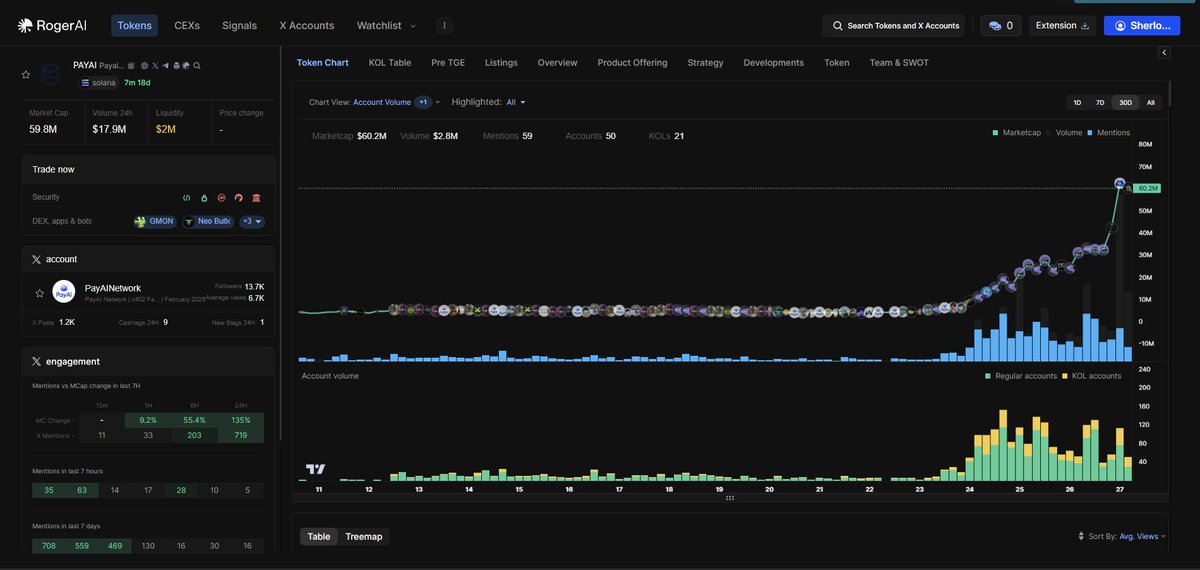Screen dimensions: 1200x570
Task: Click the TradingView logo on the chart
Action: [316, 469]
